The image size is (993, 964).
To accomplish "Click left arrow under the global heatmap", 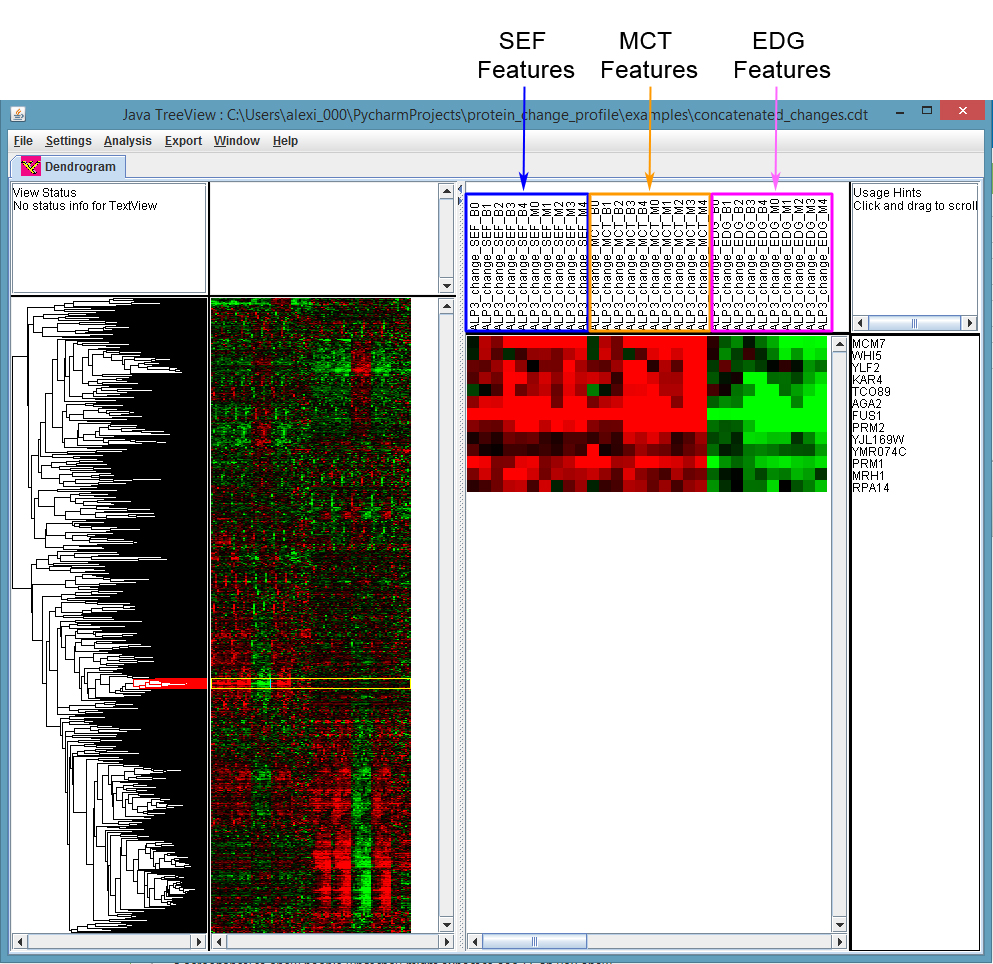I will click(219, 942).
